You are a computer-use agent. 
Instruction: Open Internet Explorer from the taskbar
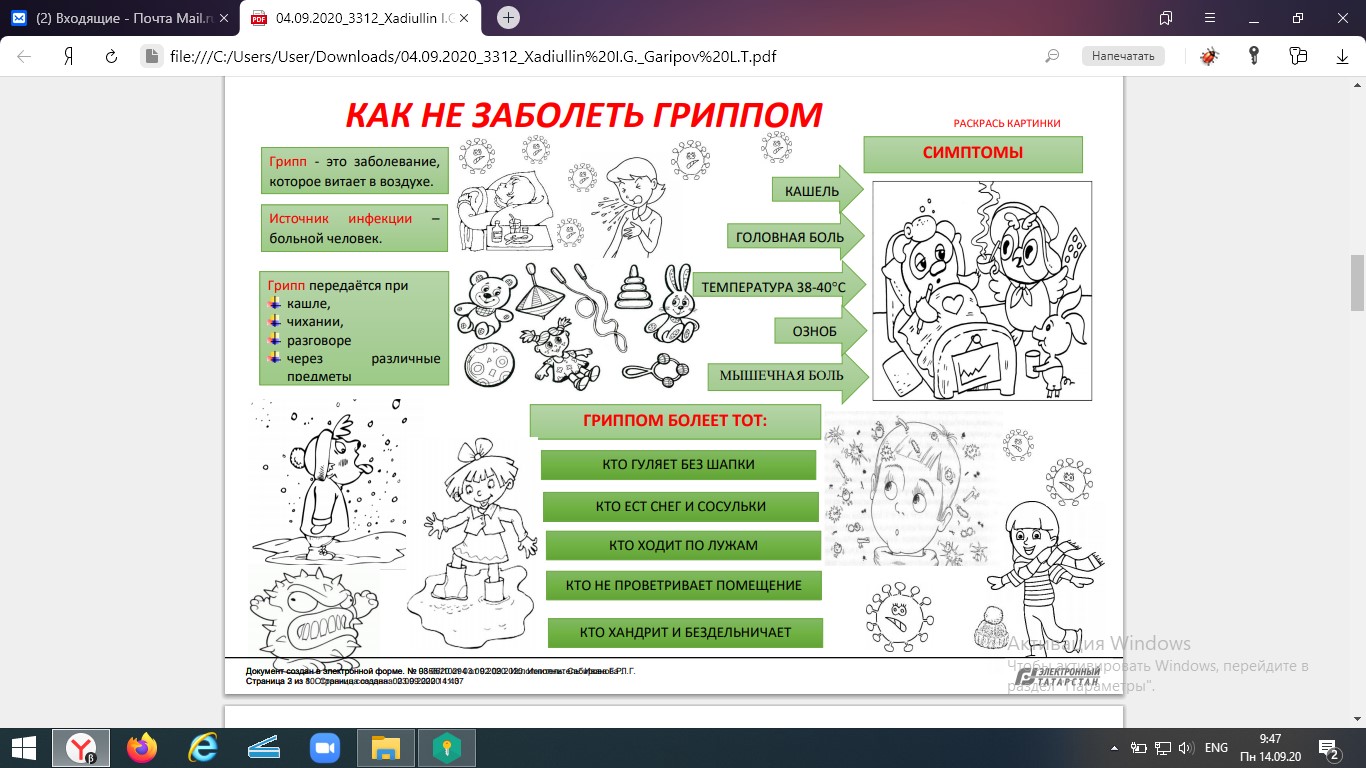coord(203,748)
